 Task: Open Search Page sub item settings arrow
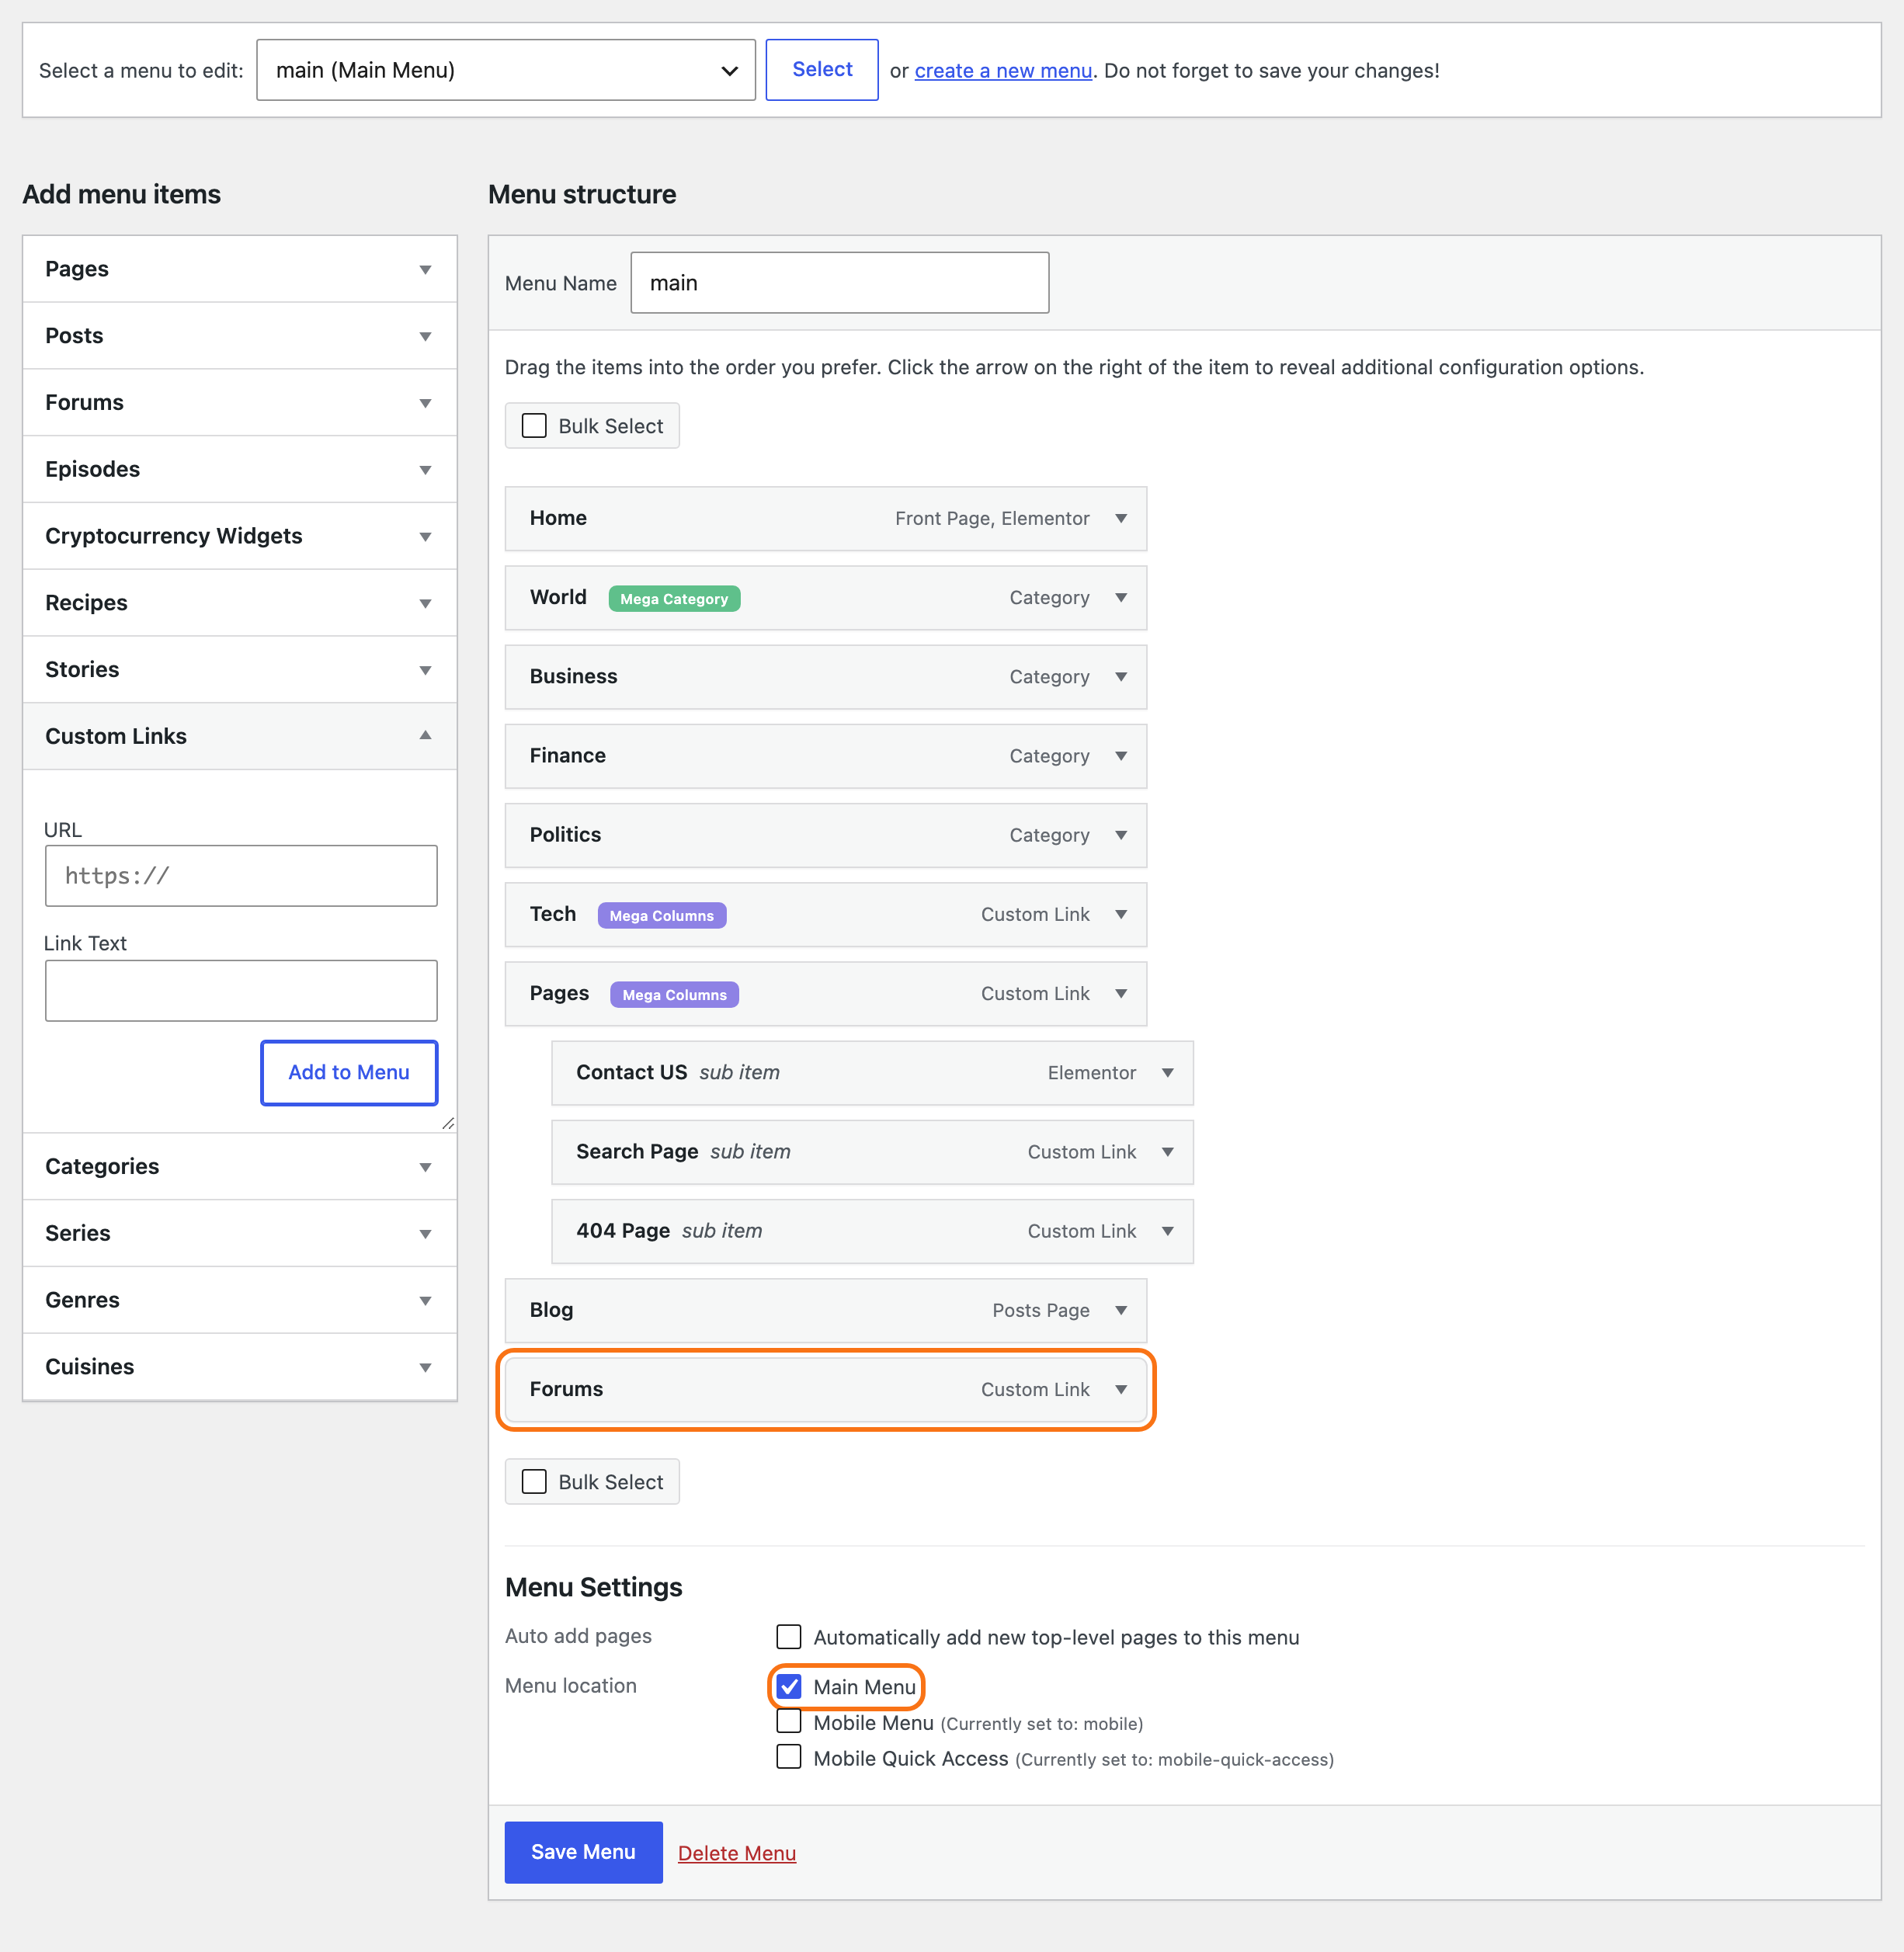[x=1167, y=1152]
